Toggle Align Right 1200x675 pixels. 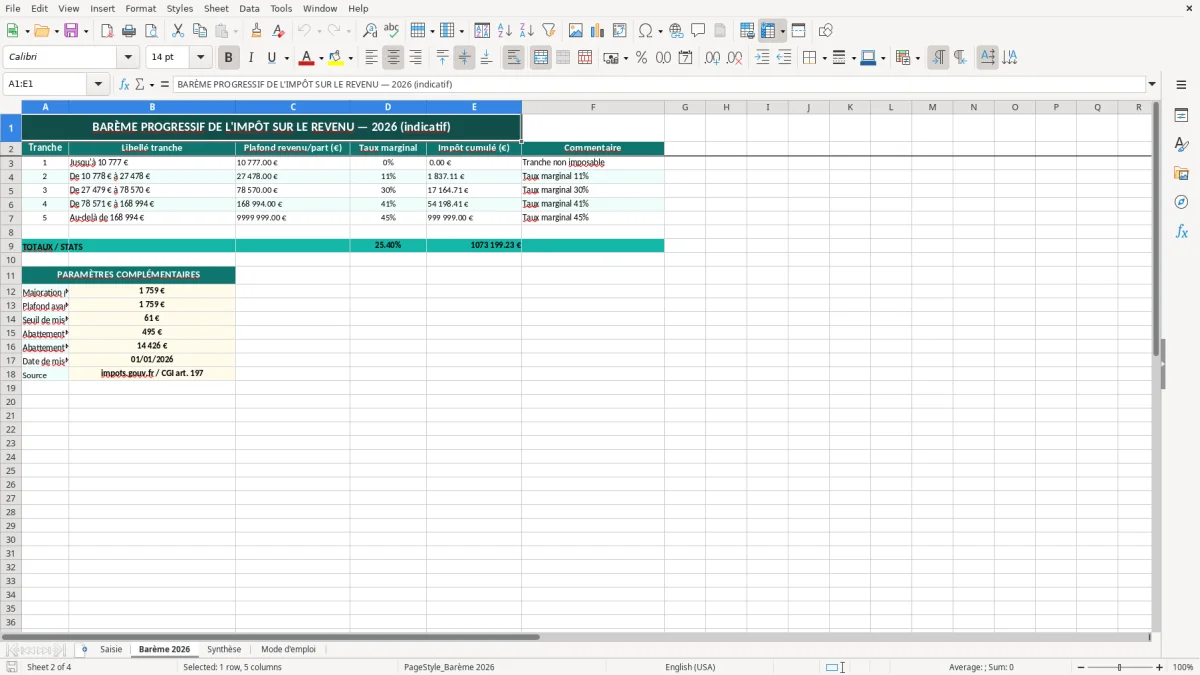415,58
